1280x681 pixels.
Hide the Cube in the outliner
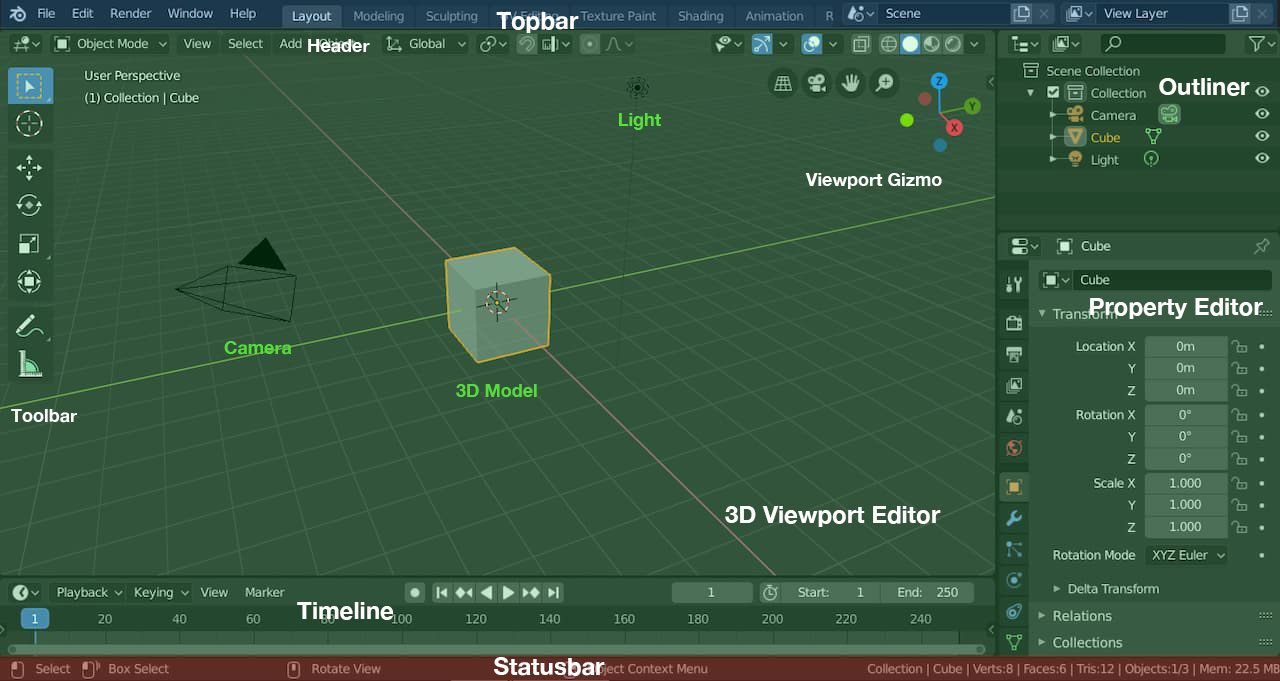tap(1262, 137)
